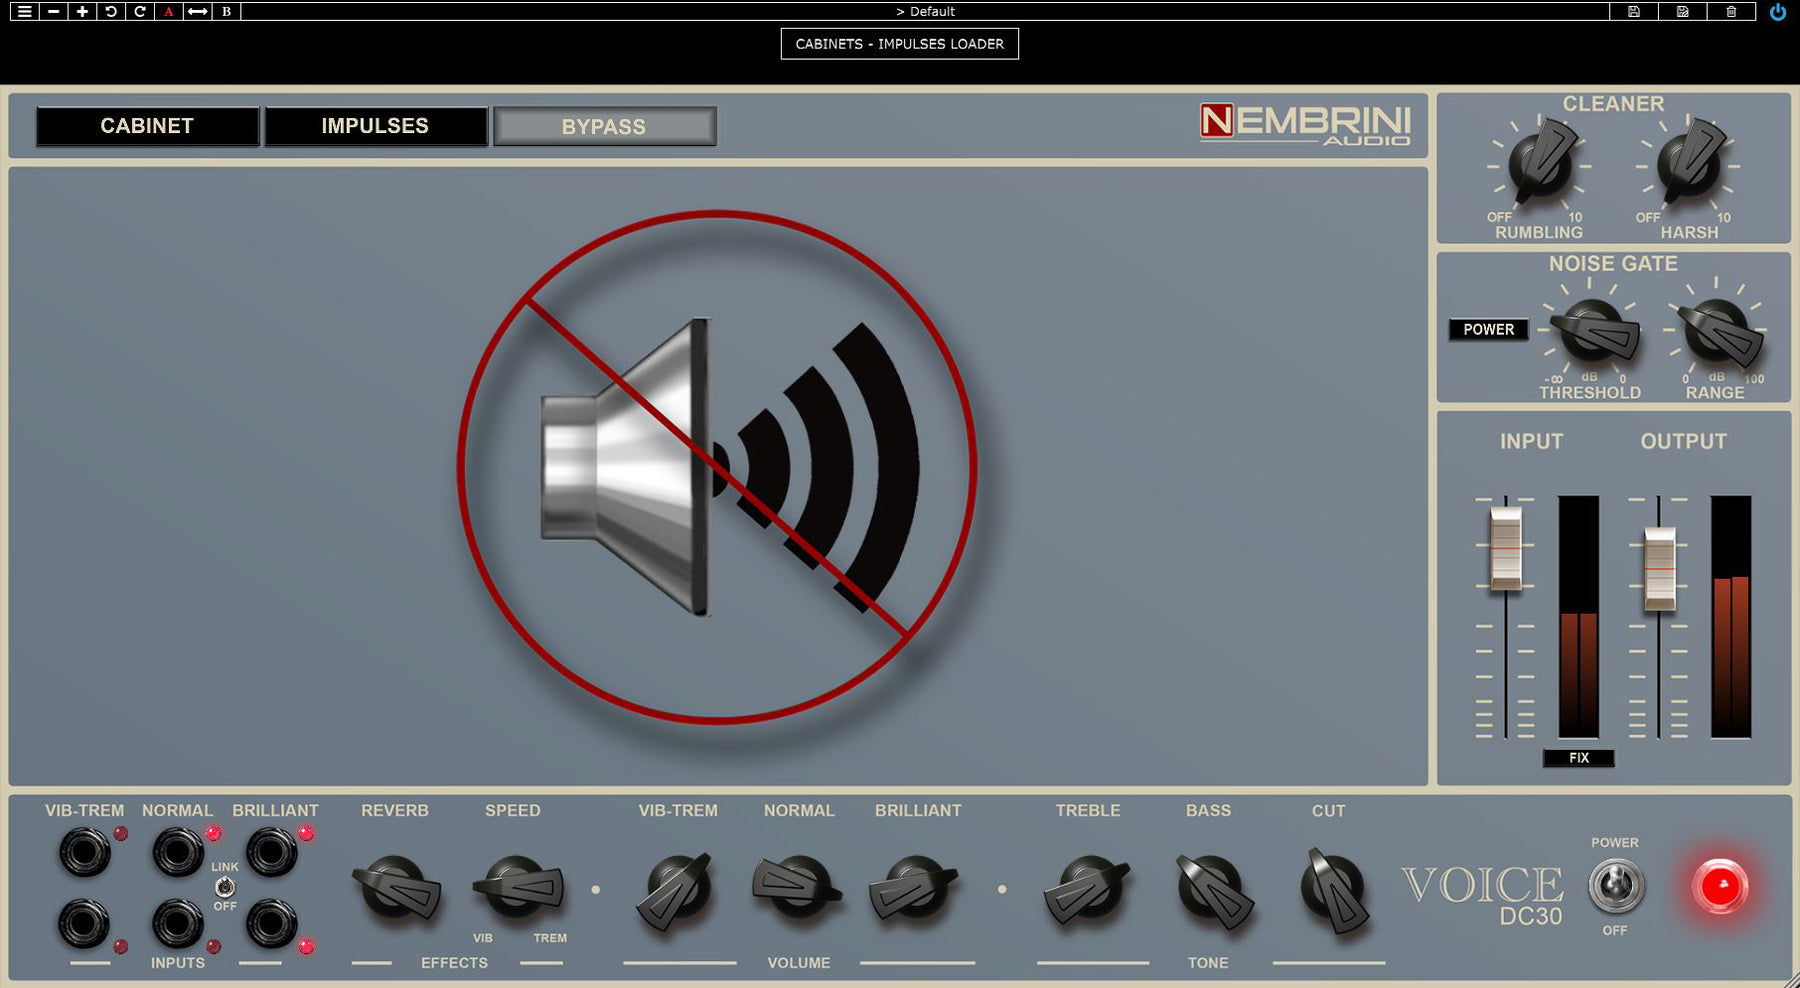Screen dimensions: 1800x988
Task: Switch to the CABINET tab
Action: coord(147,126)
